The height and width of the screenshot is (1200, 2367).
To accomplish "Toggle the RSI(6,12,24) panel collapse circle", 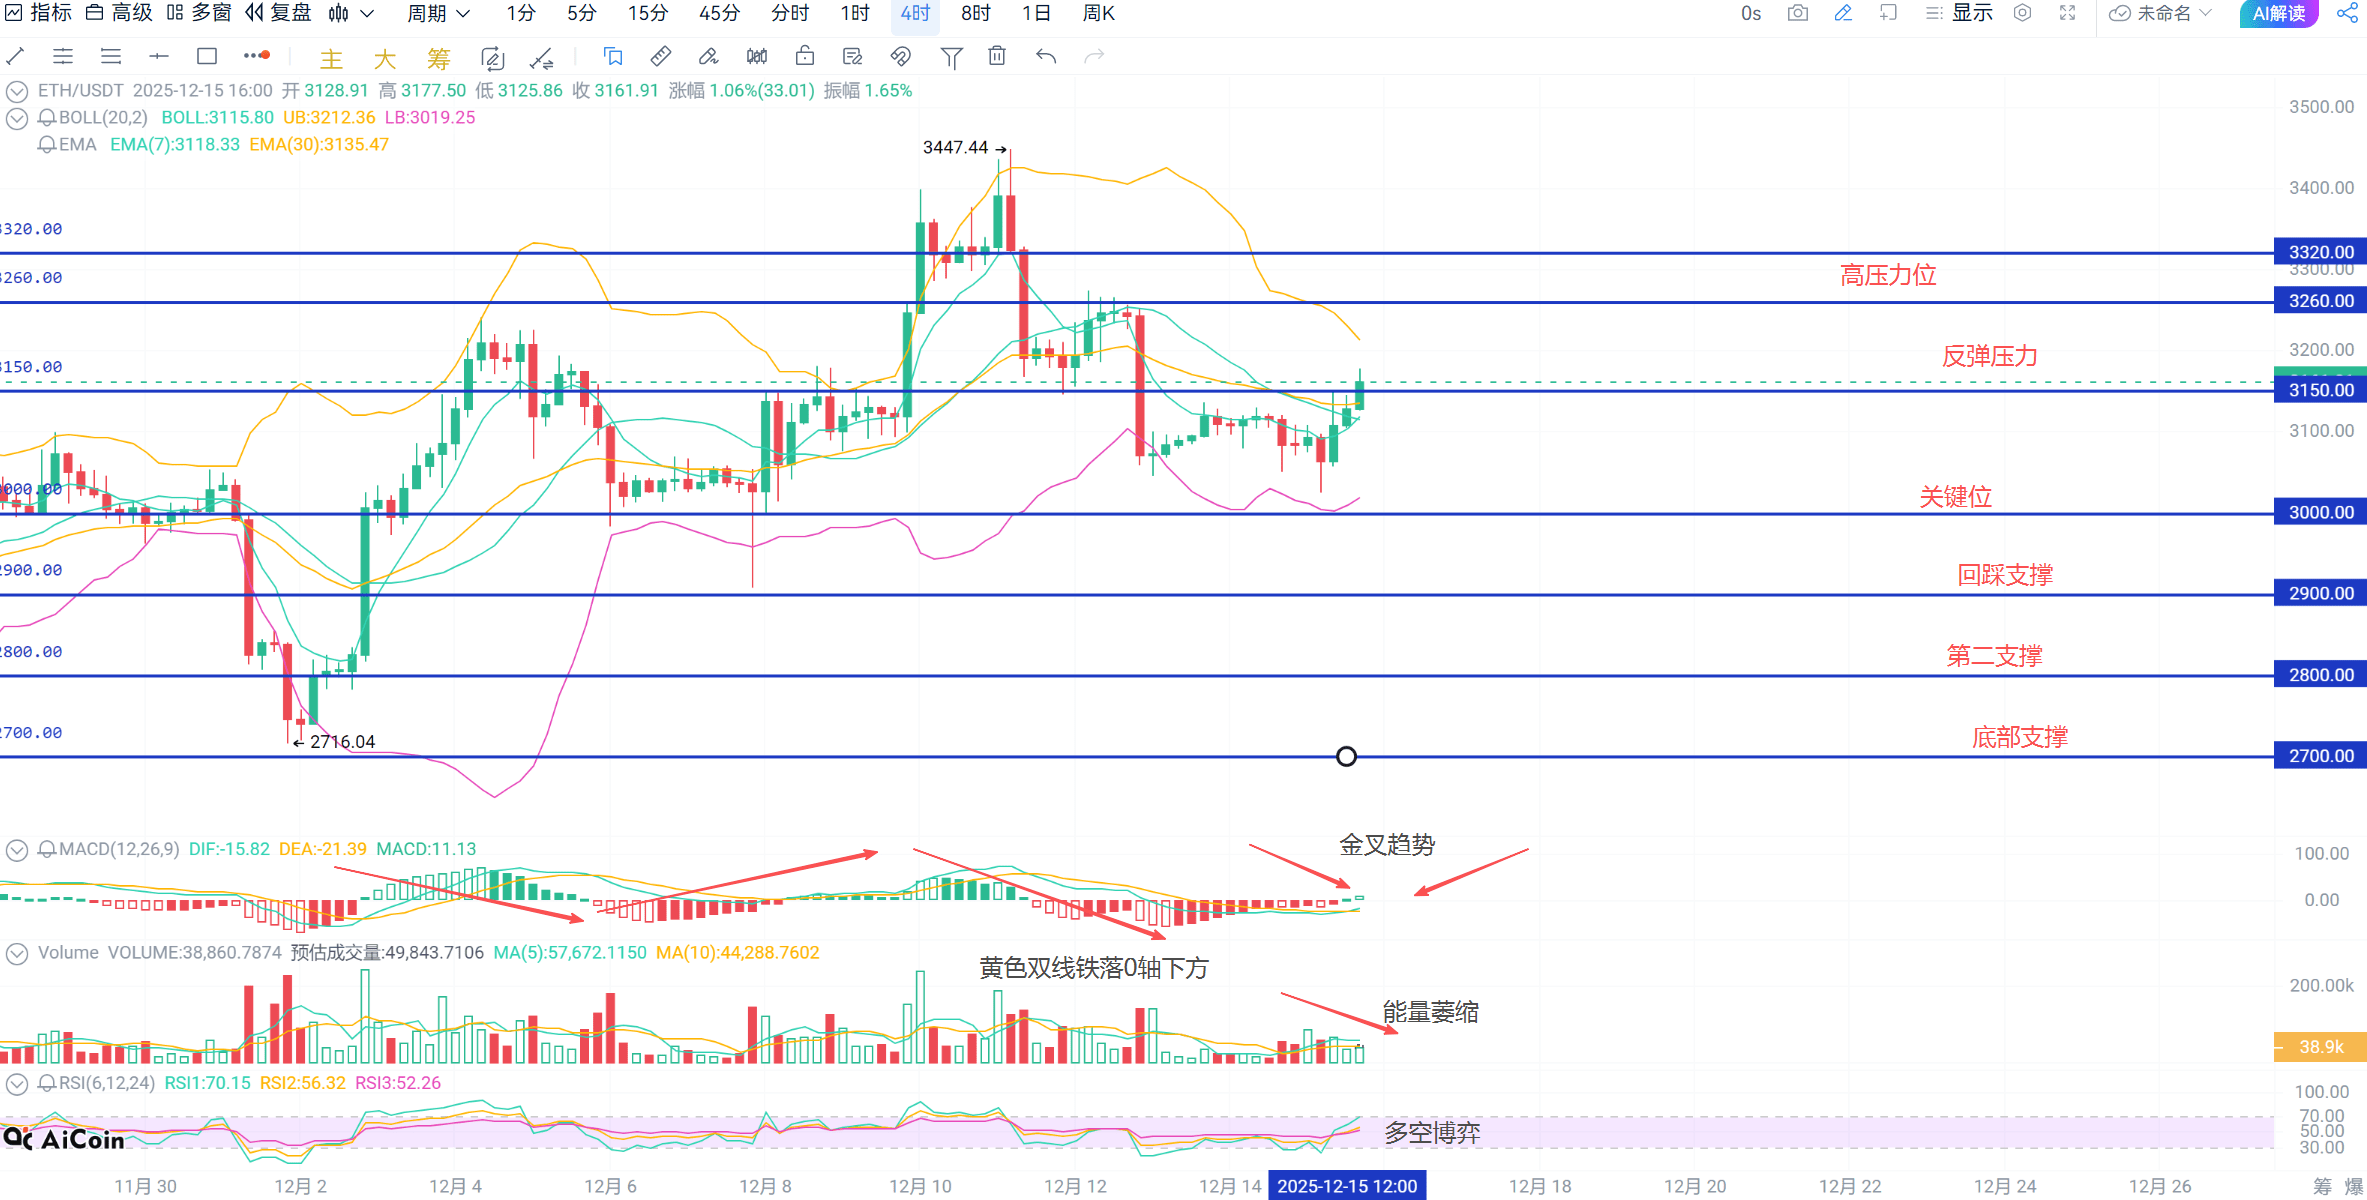I will (17, 1084).
